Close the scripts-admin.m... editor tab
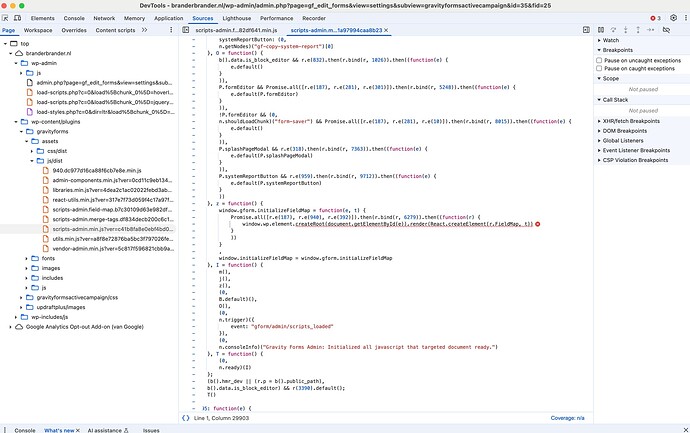 pos(386,30)
